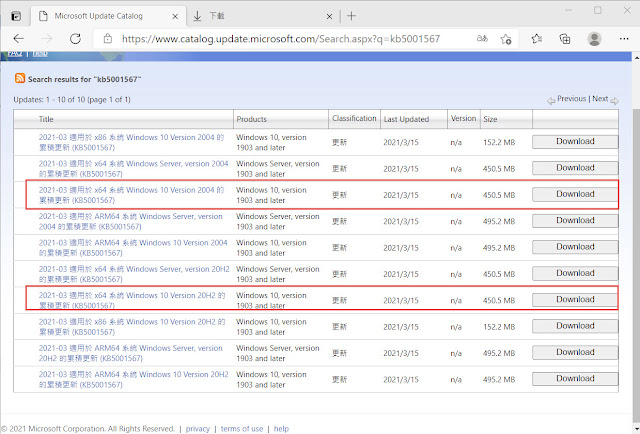The width and height of the screenshot is (640, 434).
Task: Open x64 Windows Server version 20H2 title link
Action: tap(134, 274)
